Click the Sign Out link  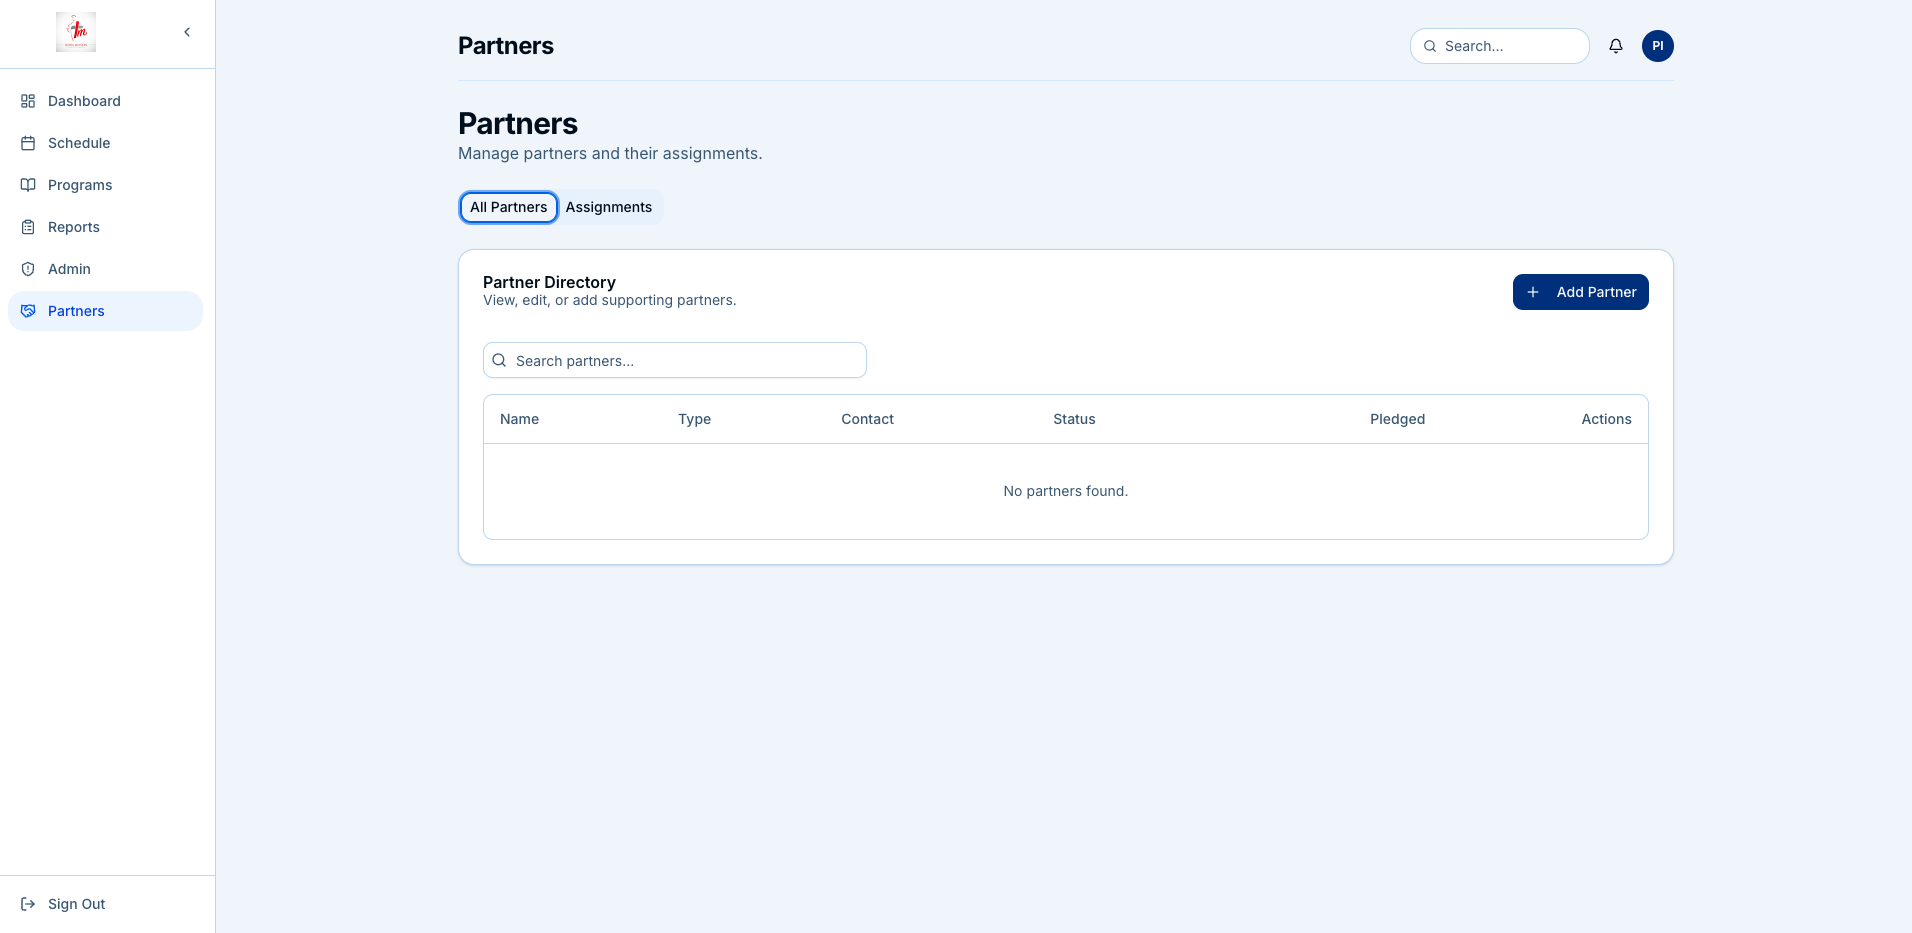pyautogui.click(x=76, y=904)
